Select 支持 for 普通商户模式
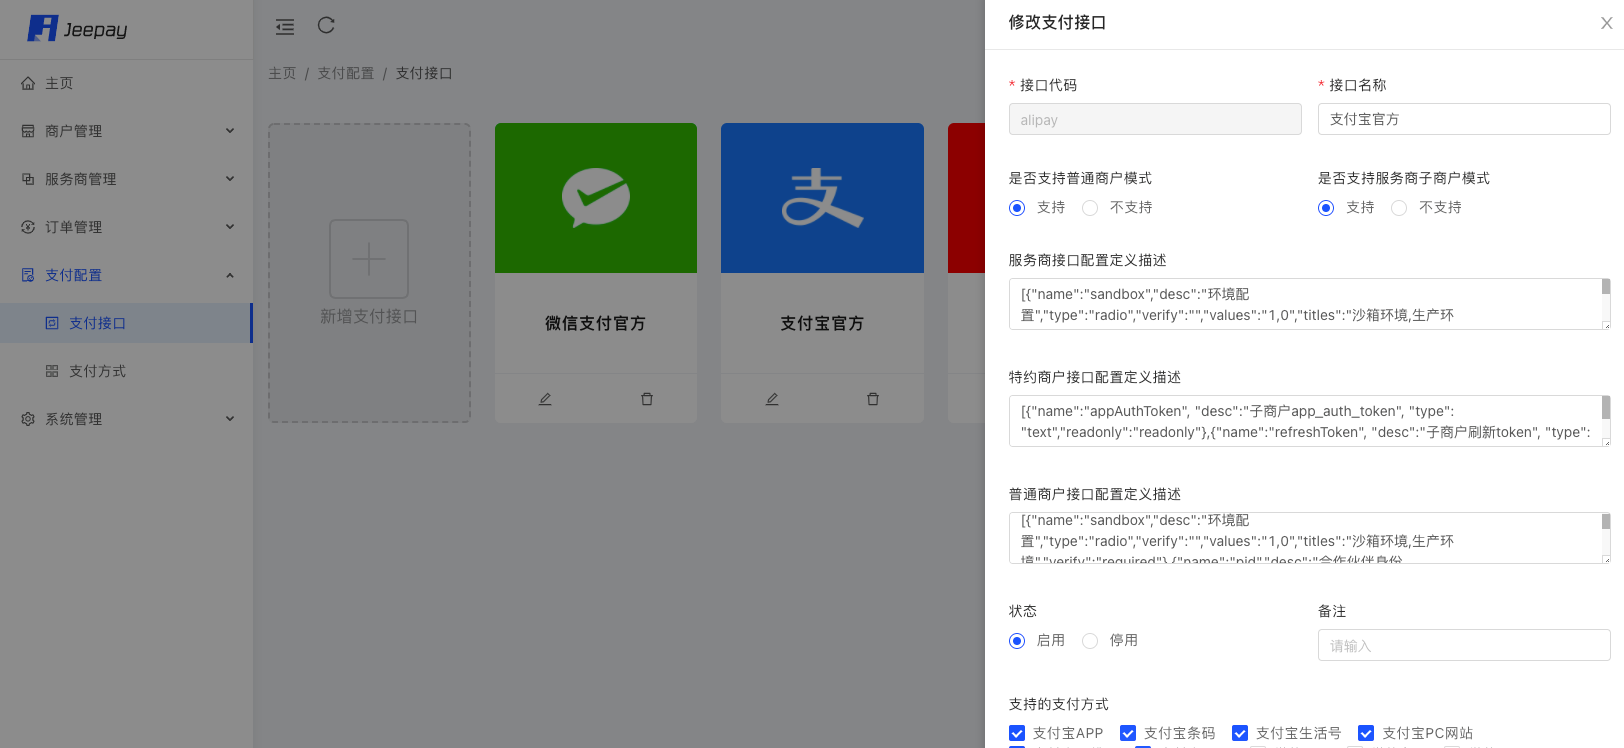This screenshot has height=748, width=1624. pyautogui.click(x=1017, y=208)
